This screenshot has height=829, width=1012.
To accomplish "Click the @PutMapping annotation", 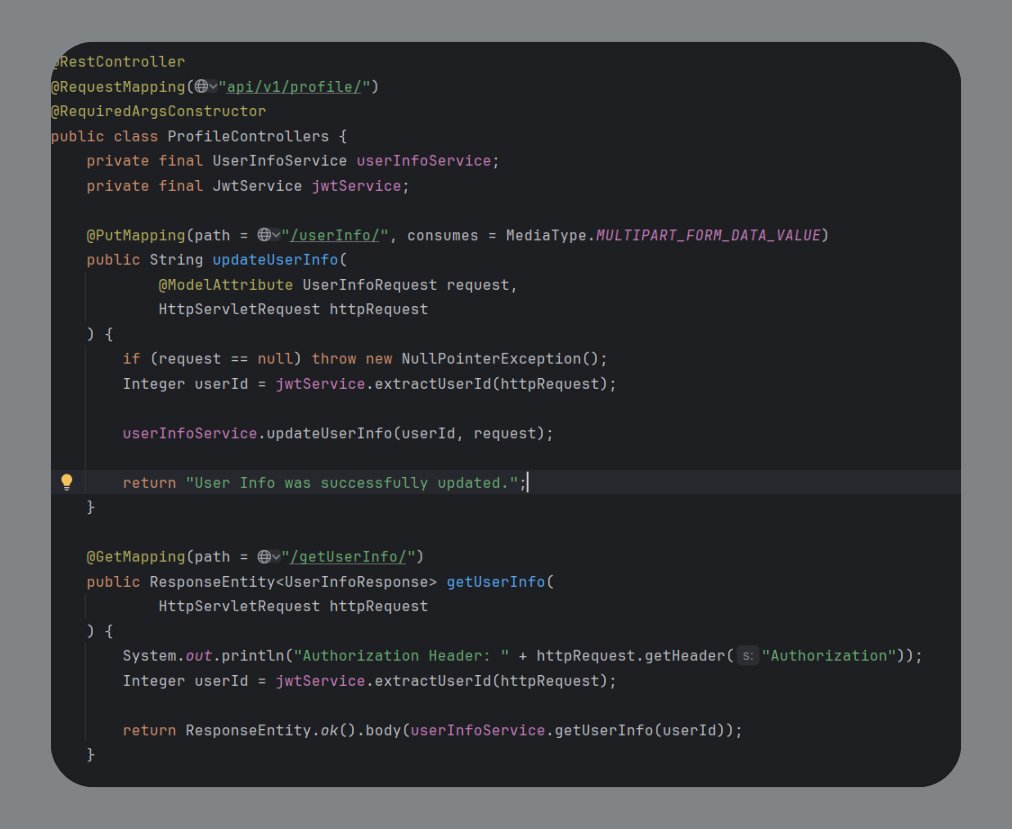I will (136, 235).
